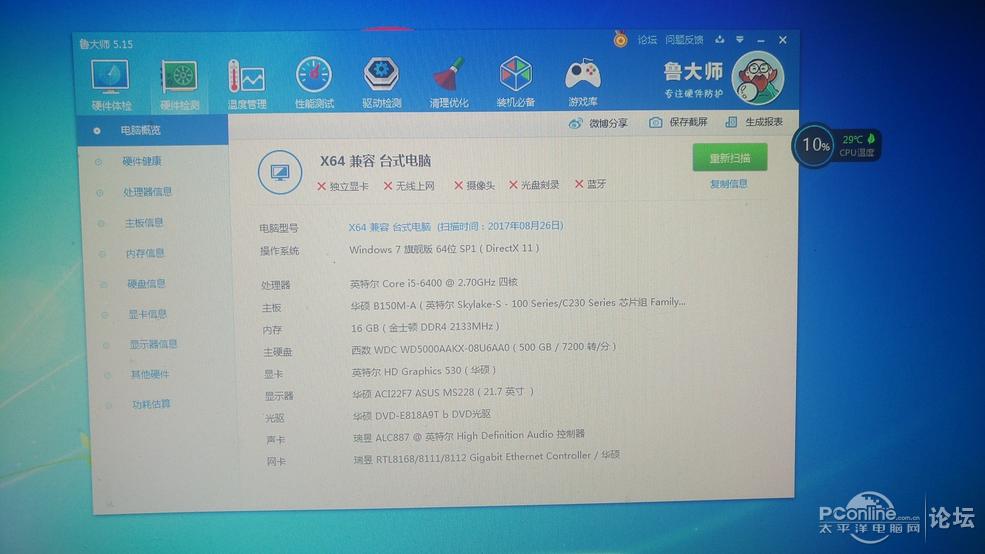The width and height of the screenshot is (985, 554).
Task: Click Windows 7 旗舰版 operating system text
Action: pyautogui.click(x=444, y=249)
